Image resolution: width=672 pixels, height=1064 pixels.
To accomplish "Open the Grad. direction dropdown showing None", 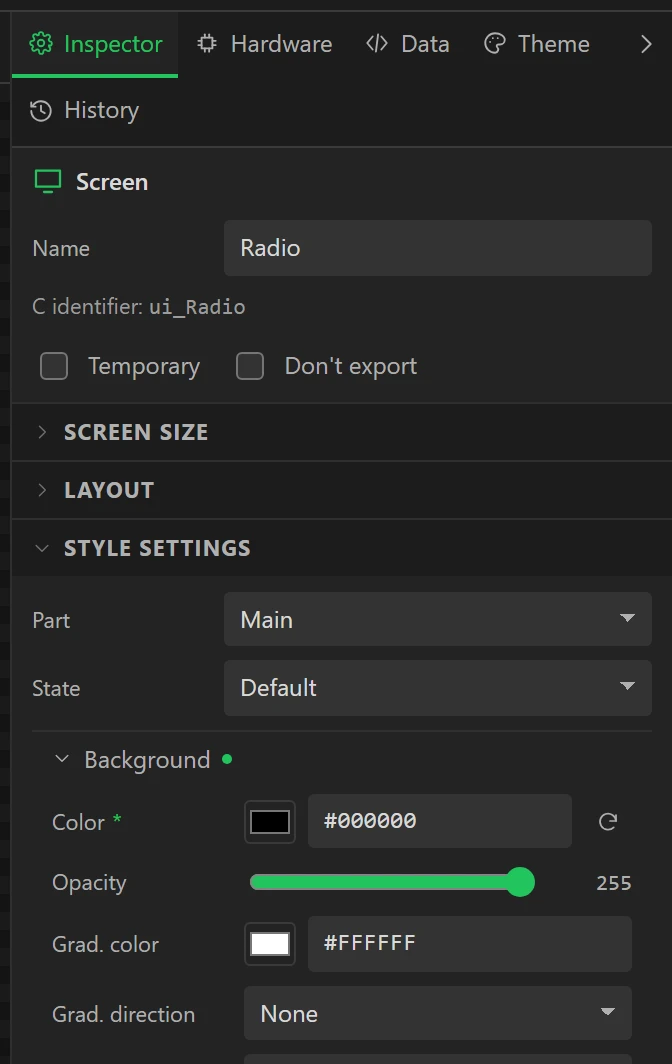I will point(438,1014).
